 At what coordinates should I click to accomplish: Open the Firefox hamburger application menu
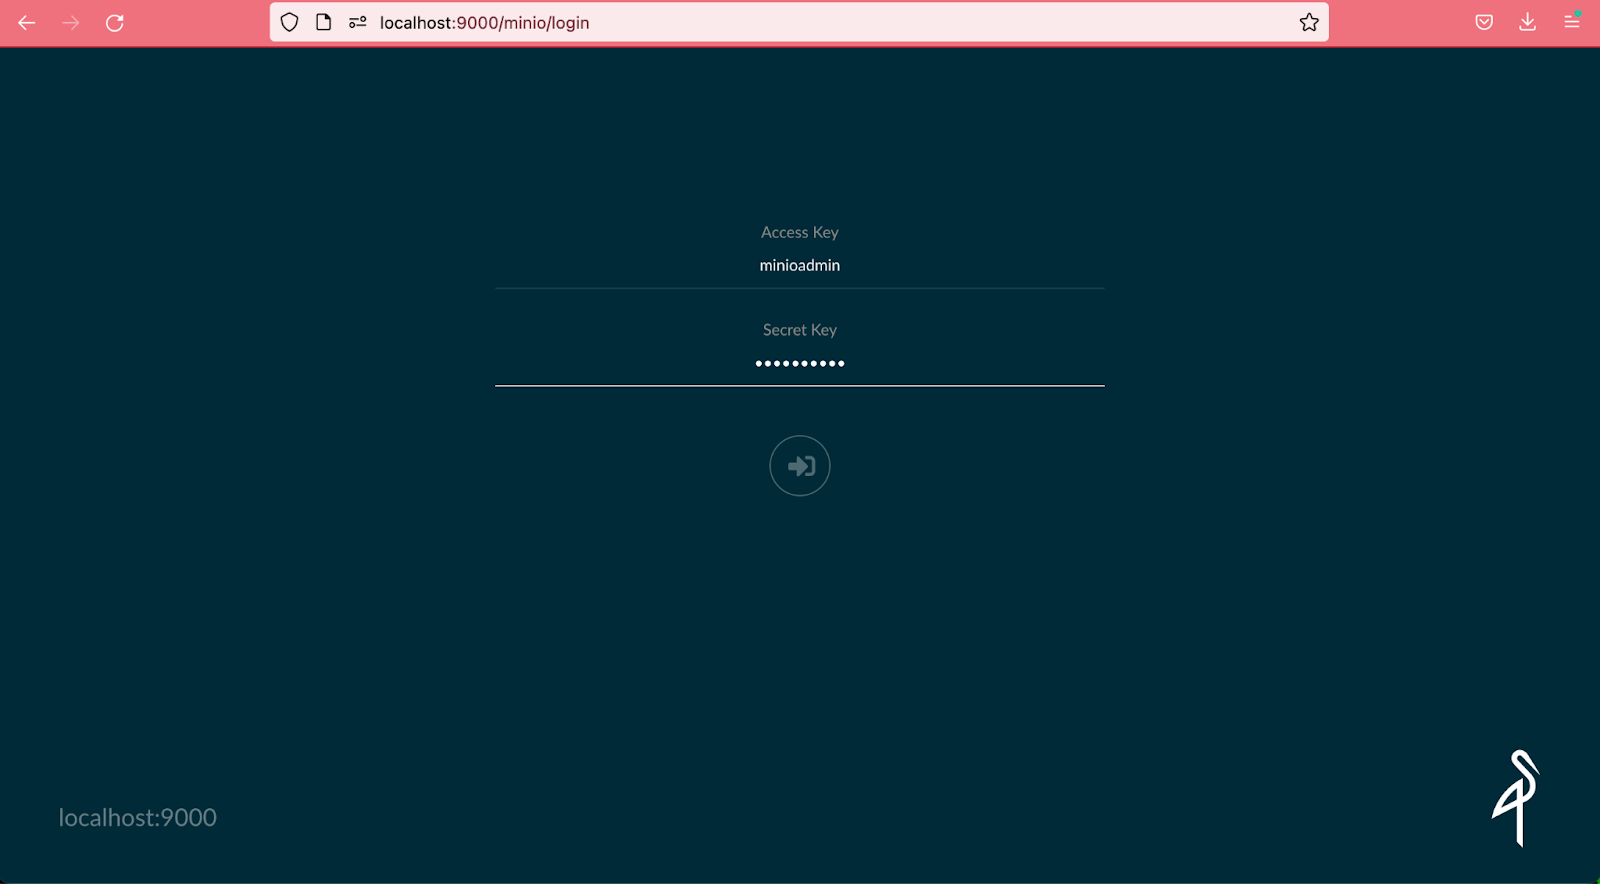point(1572,22)
